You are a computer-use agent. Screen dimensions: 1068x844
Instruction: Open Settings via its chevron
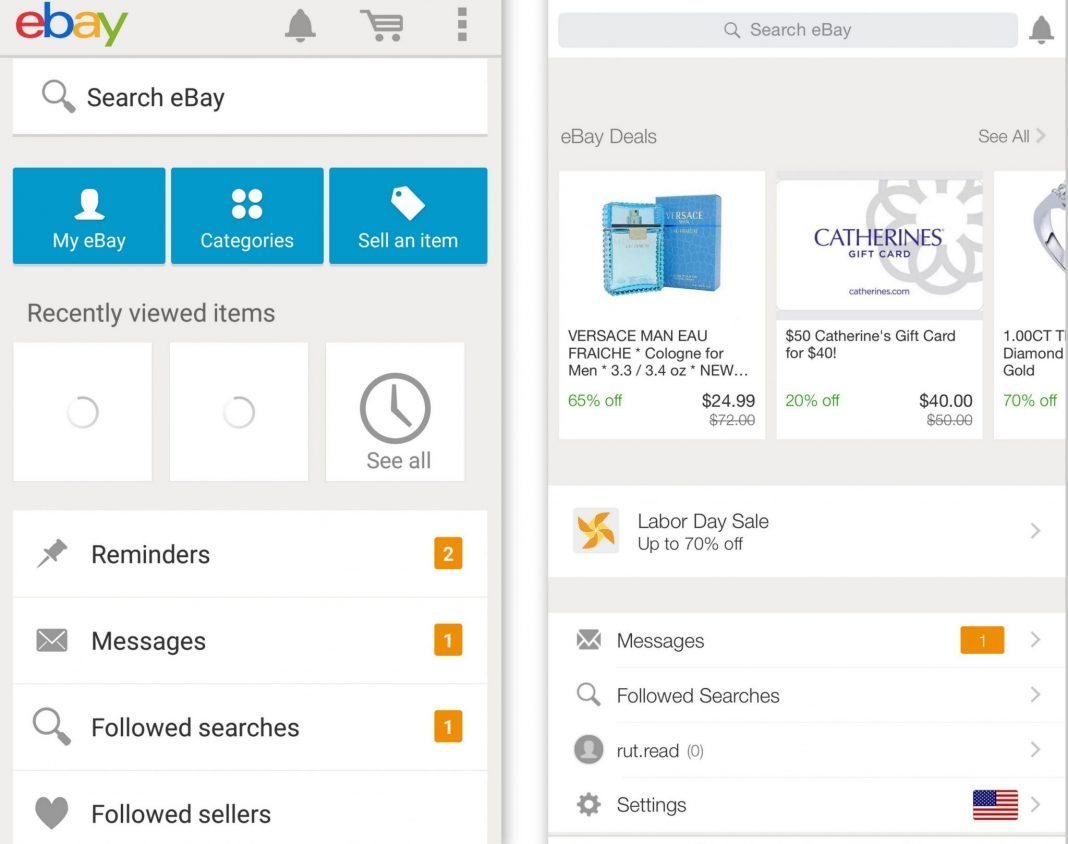click(x=1035, y=805)
